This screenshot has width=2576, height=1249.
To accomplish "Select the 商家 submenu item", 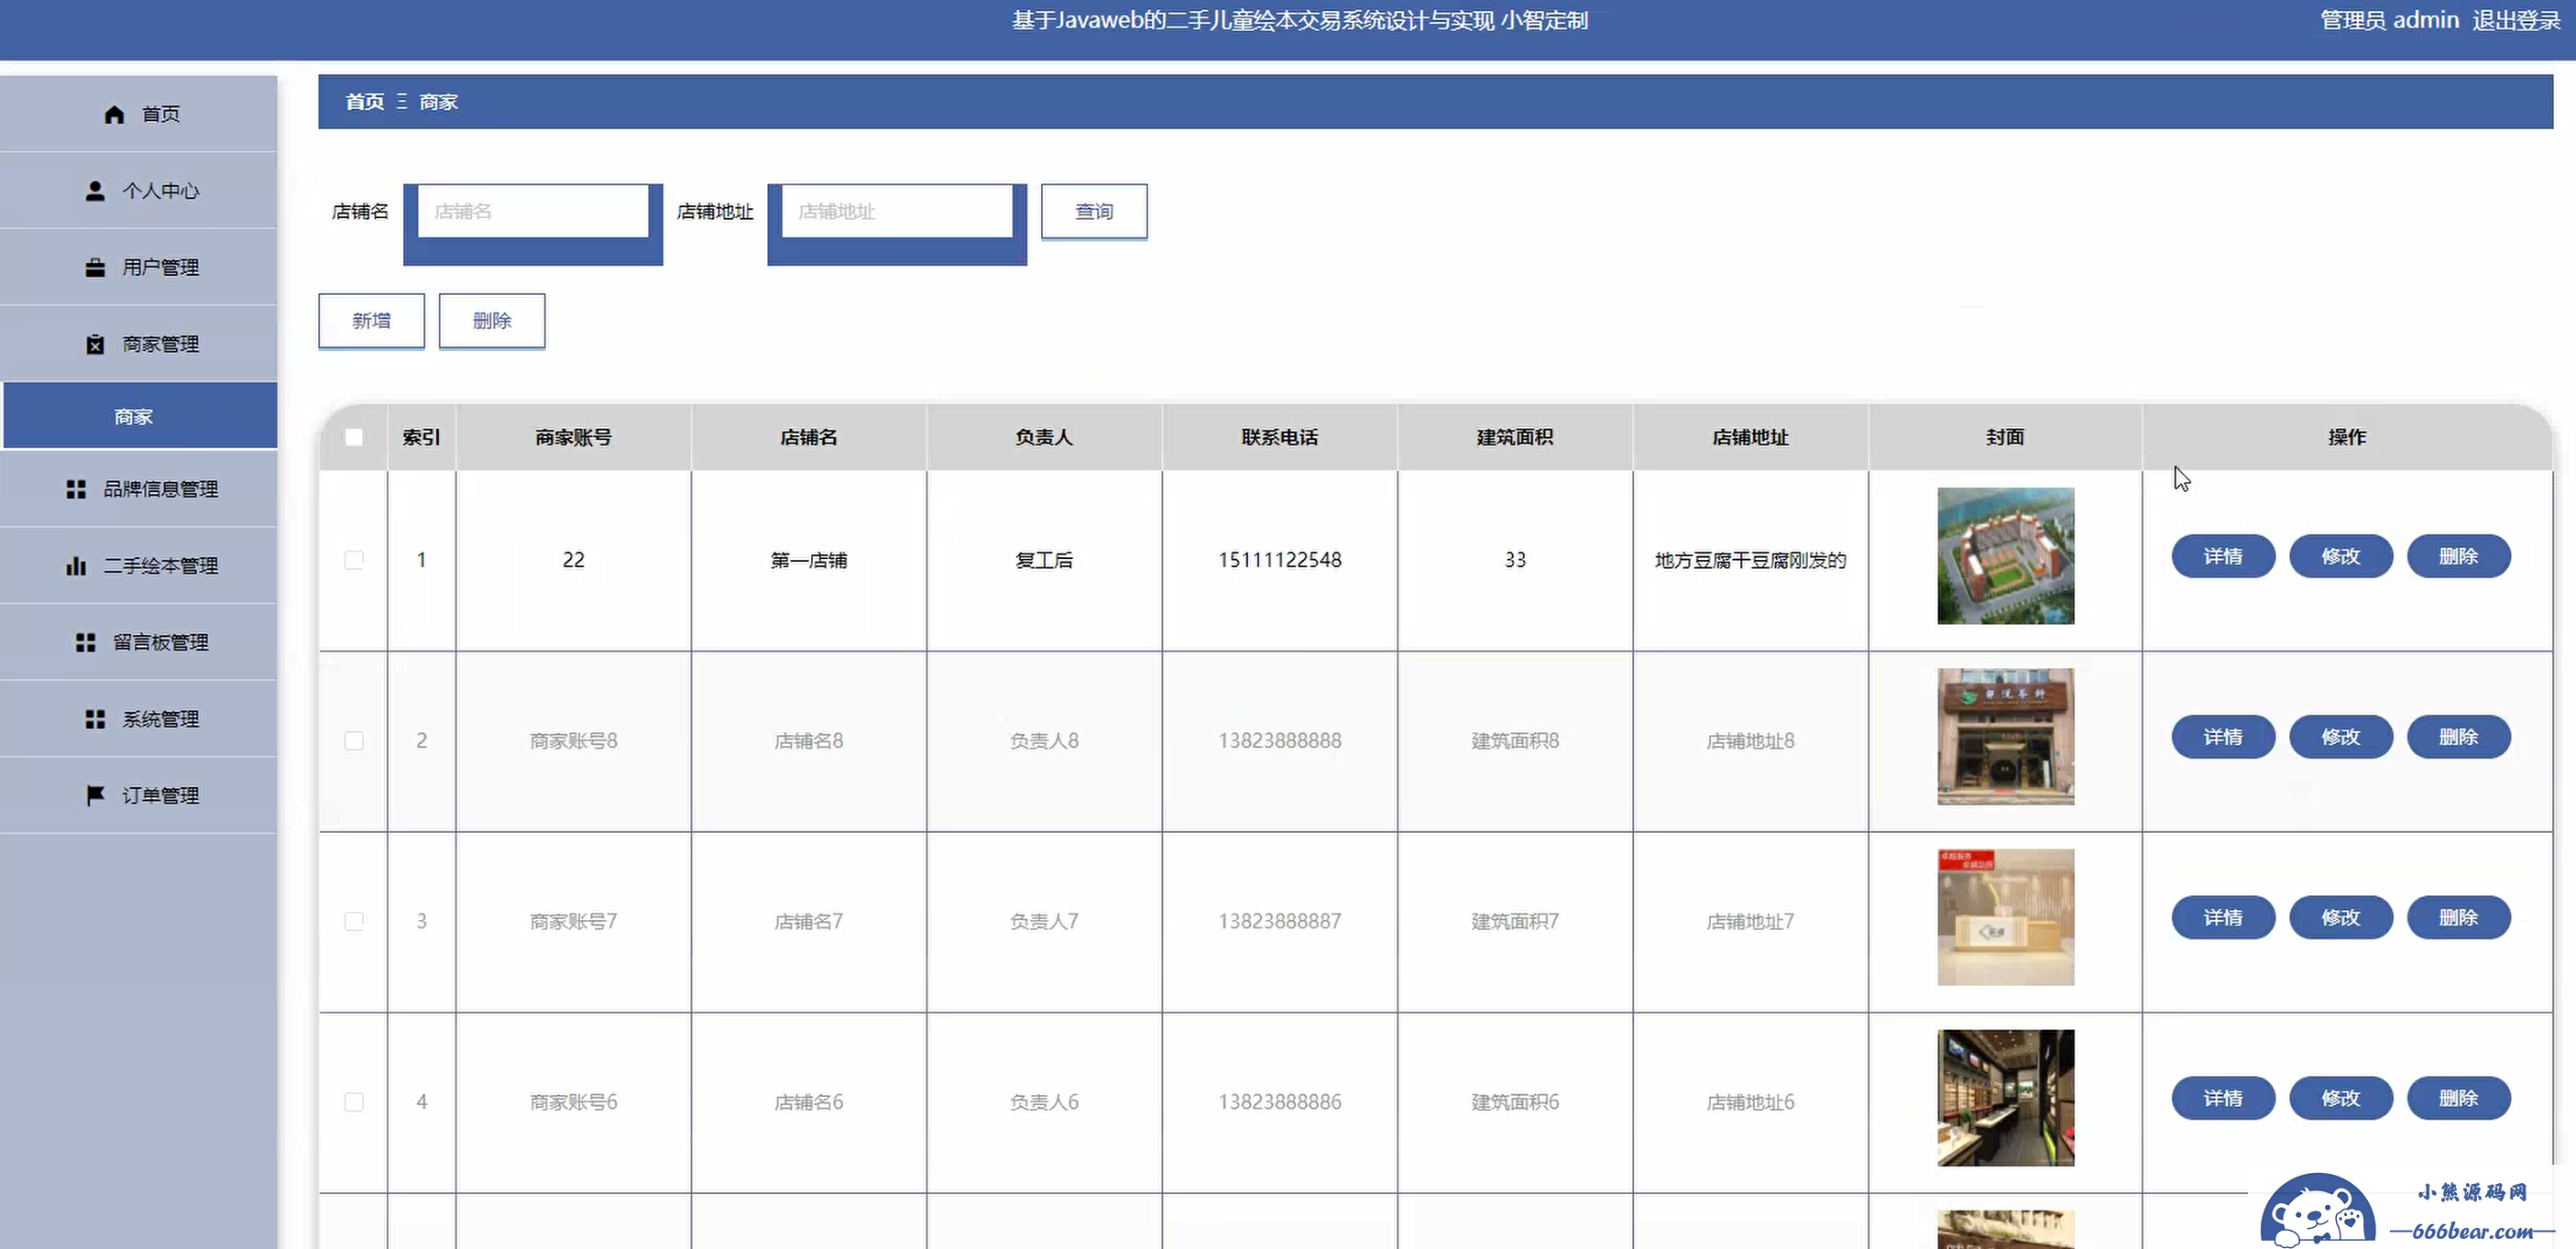I will point(140,416).
